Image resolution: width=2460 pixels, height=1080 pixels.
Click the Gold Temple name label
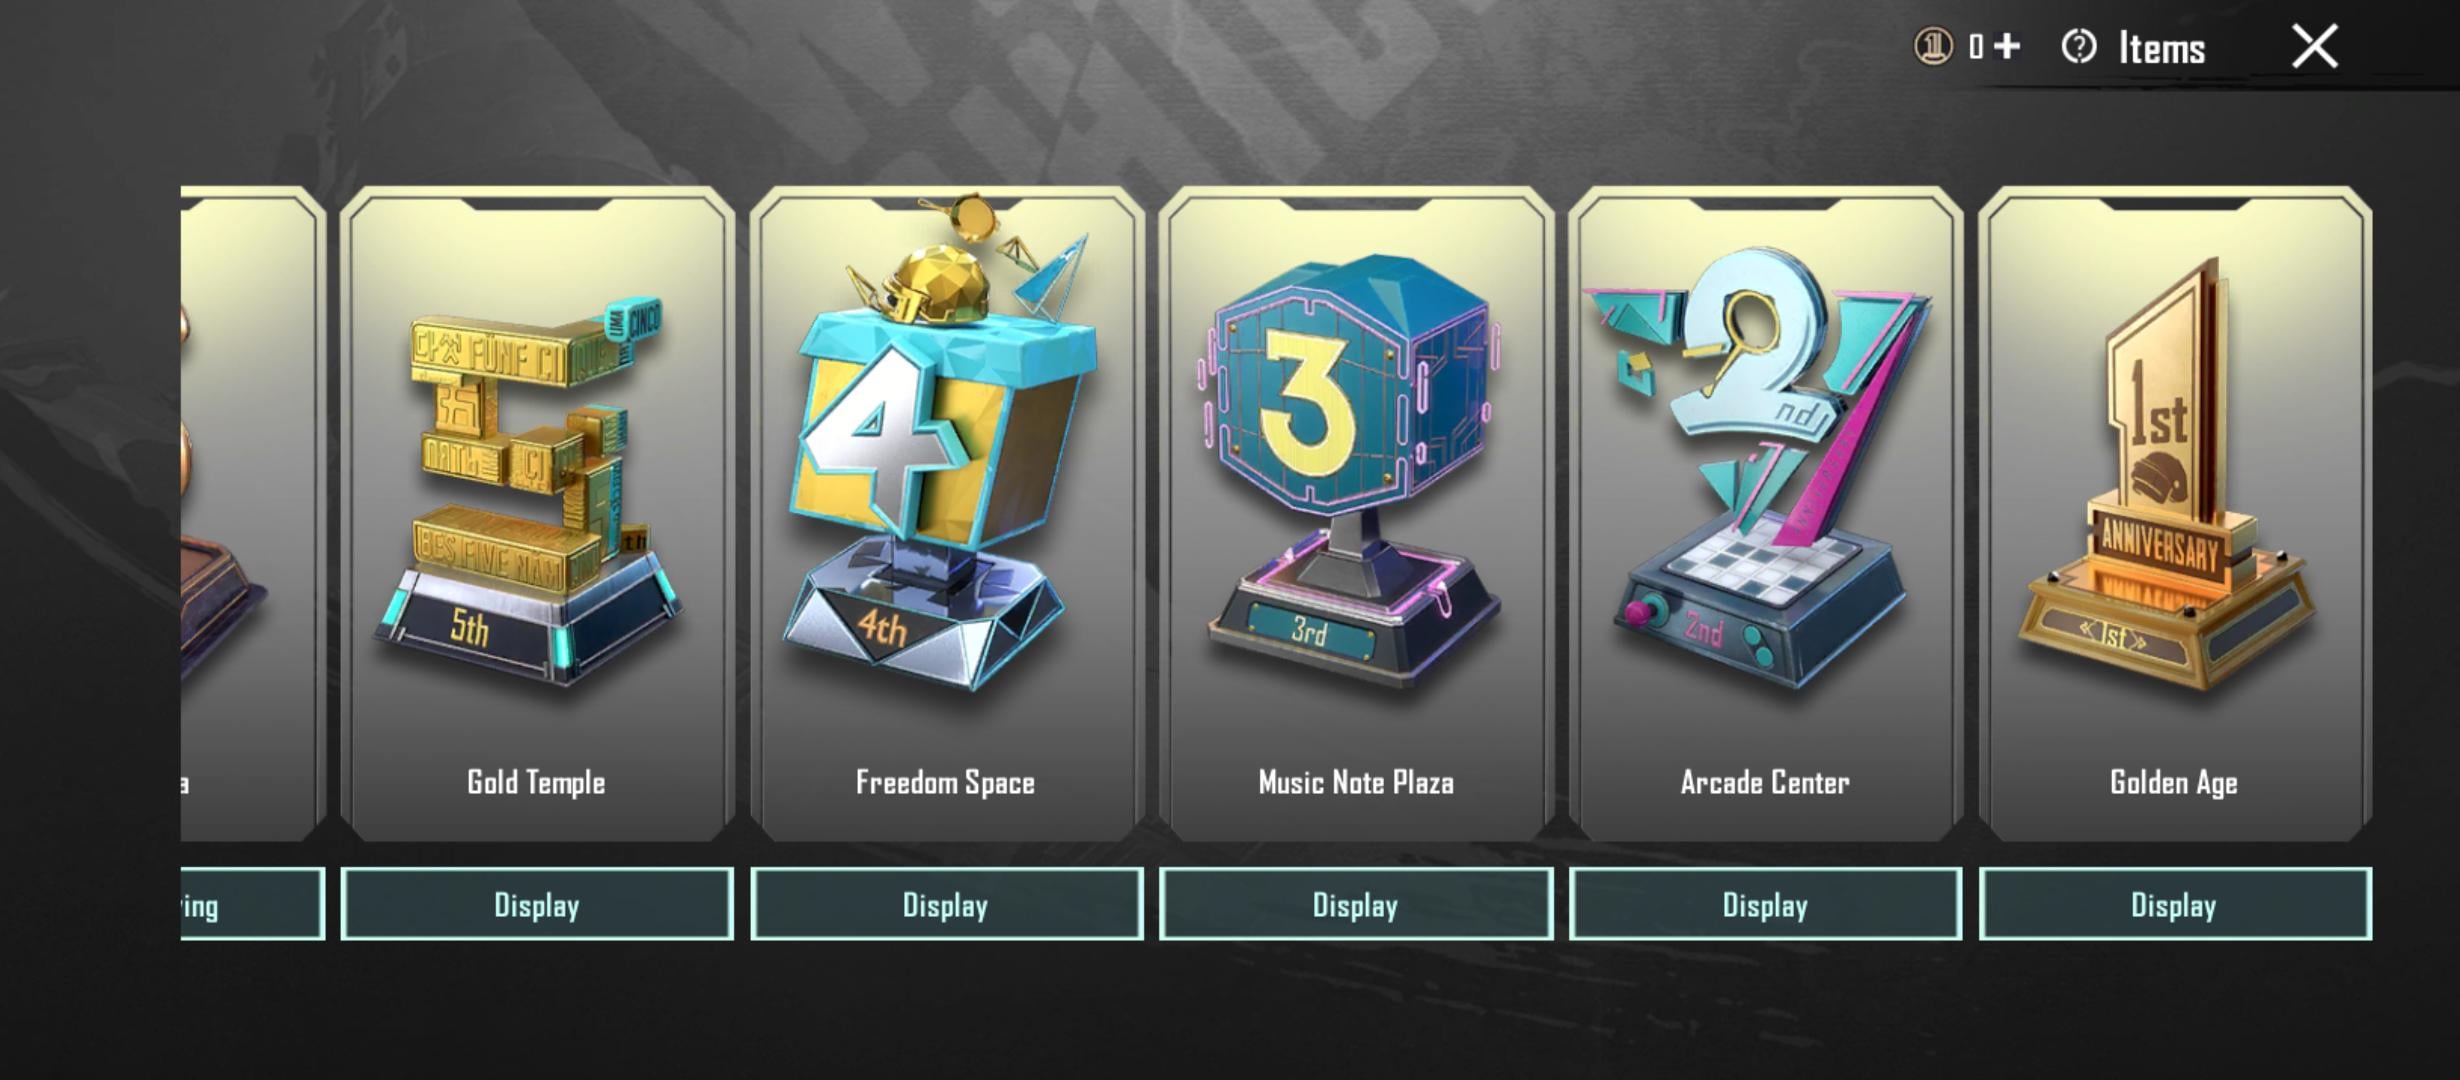[x=536, y=782]
